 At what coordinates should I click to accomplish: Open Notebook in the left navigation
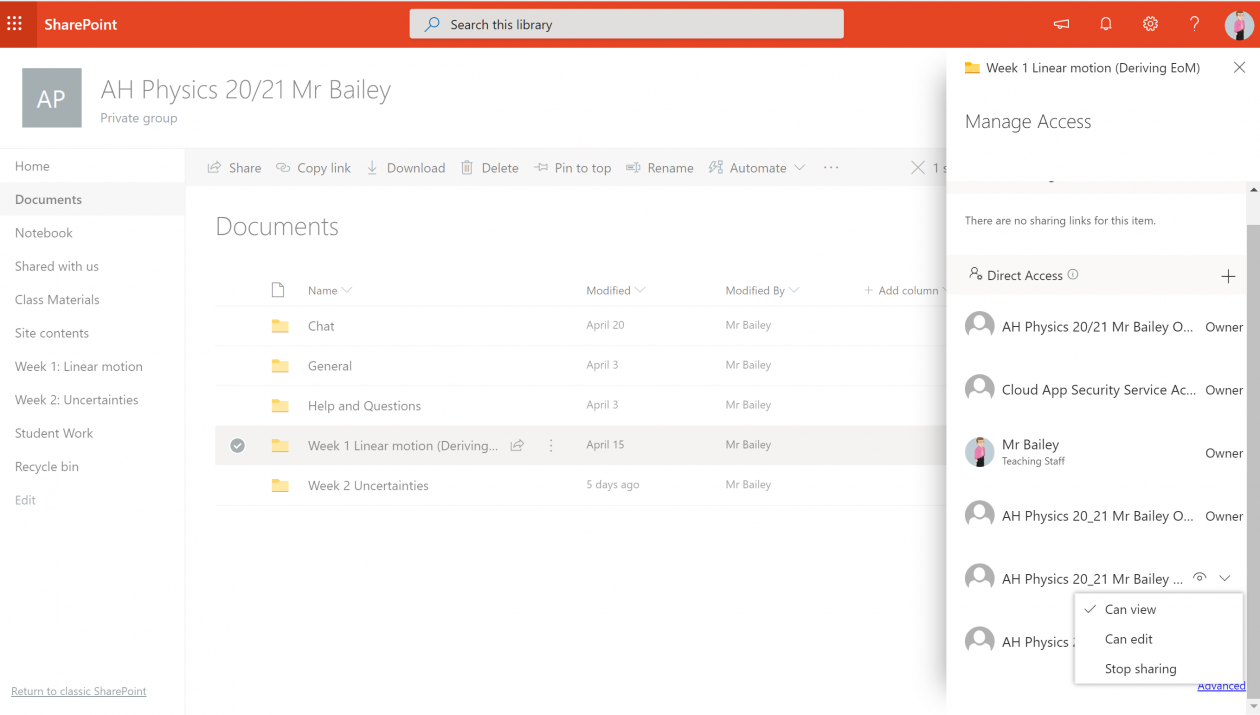tap(44, 233)
